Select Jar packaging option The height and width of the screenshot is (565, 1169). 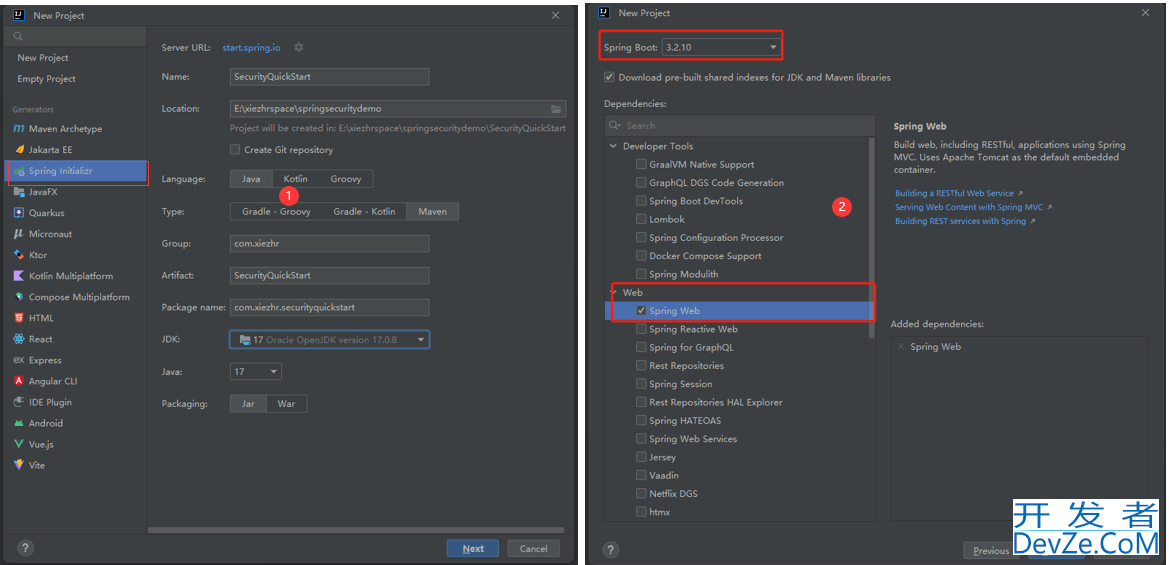point(248,404)
